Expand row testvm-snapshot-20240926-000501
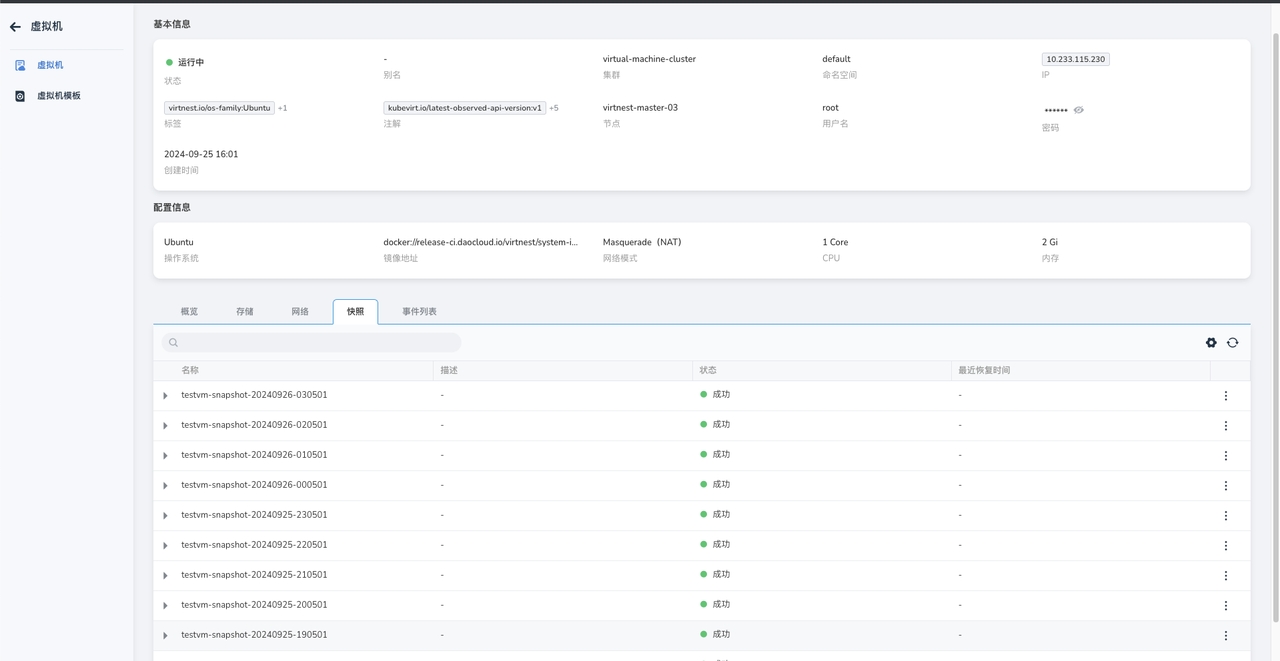Viewport: 1280px width, 661px height. (x=166, y=486)
